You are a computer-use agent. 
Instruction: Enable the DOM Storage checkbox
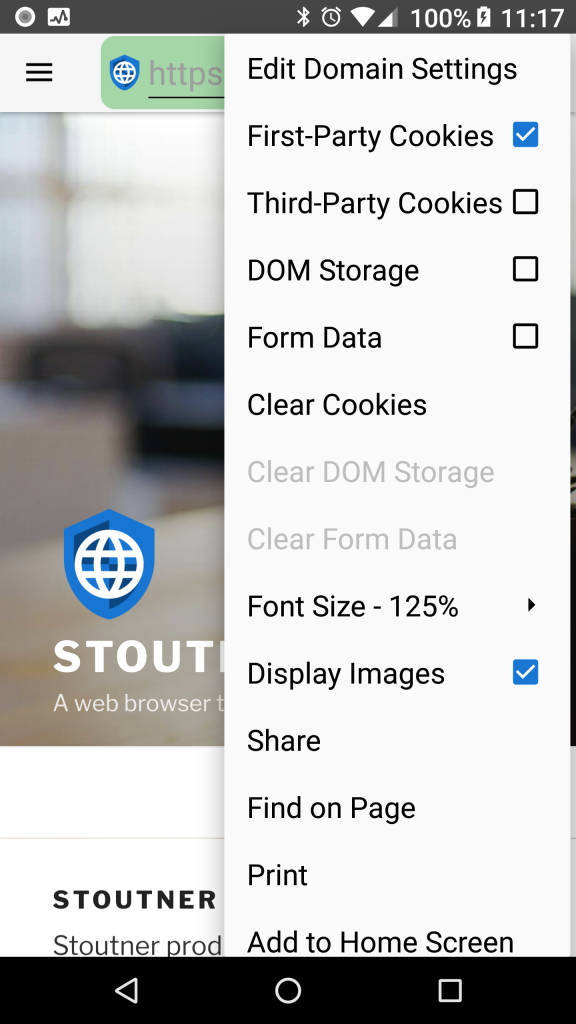[525, 269]
